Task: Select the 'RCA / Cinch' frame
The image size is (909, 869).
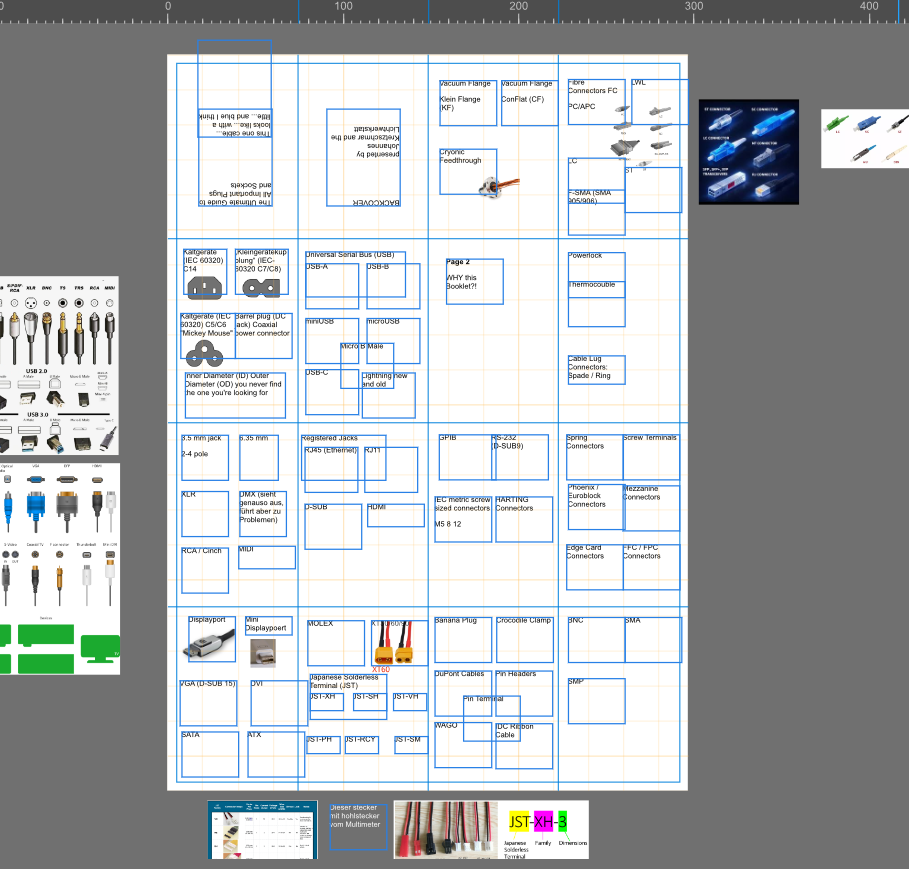Action: pyautogui.click(x=205, y=570)
